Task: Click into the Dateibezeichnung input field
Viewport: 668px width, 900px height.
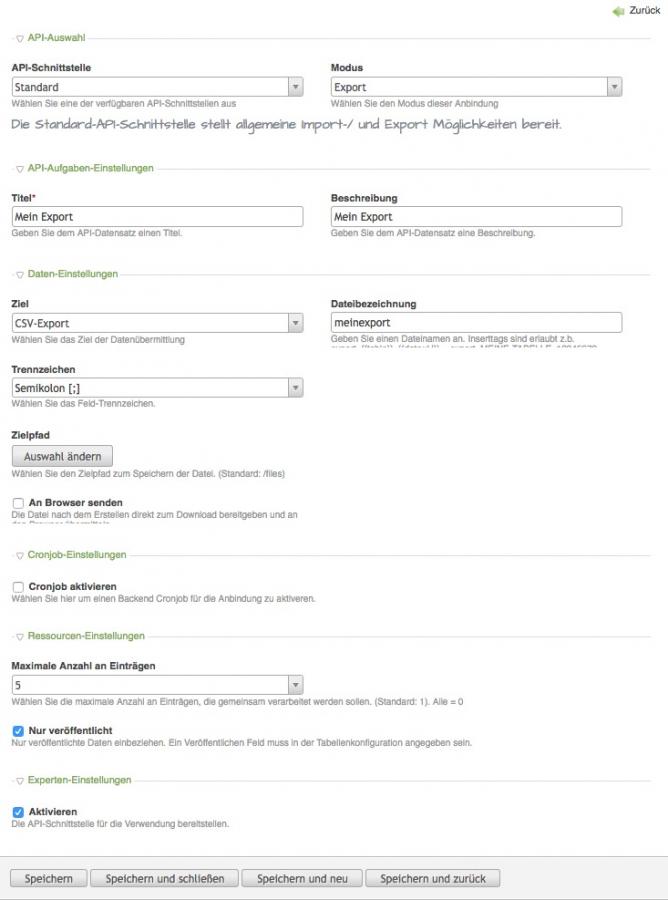Action: click(x=476, y=323)
